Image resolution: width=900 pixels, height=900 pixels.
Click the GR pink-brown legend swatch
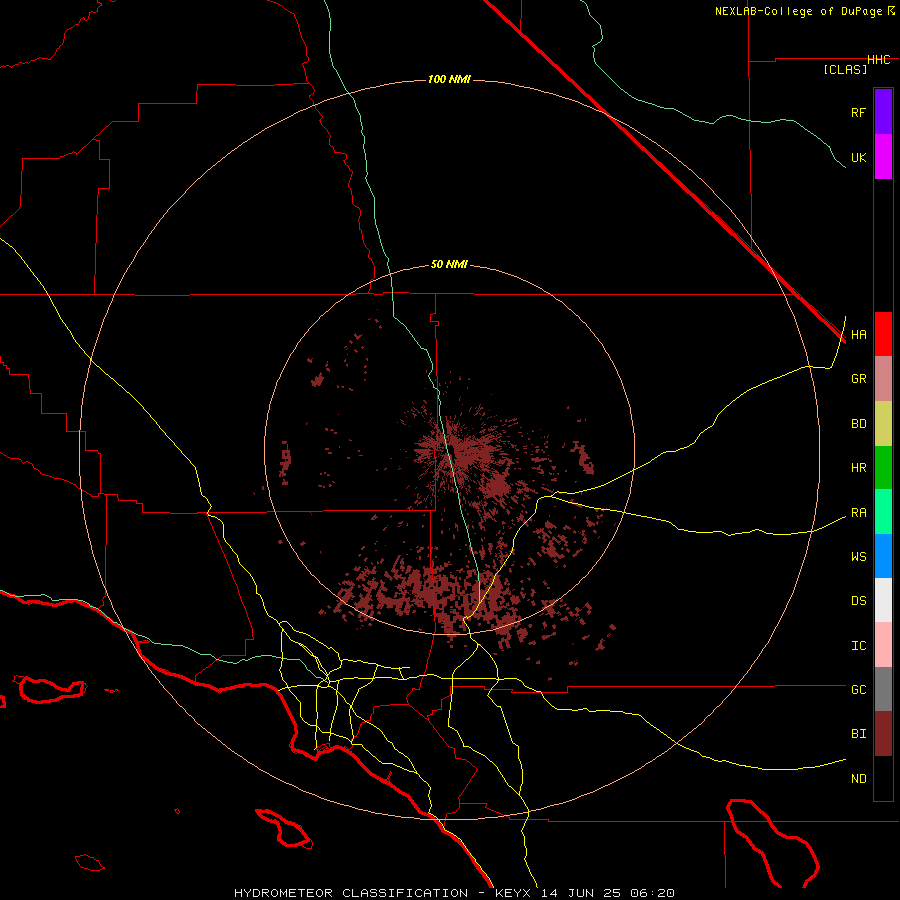[883, 379]
